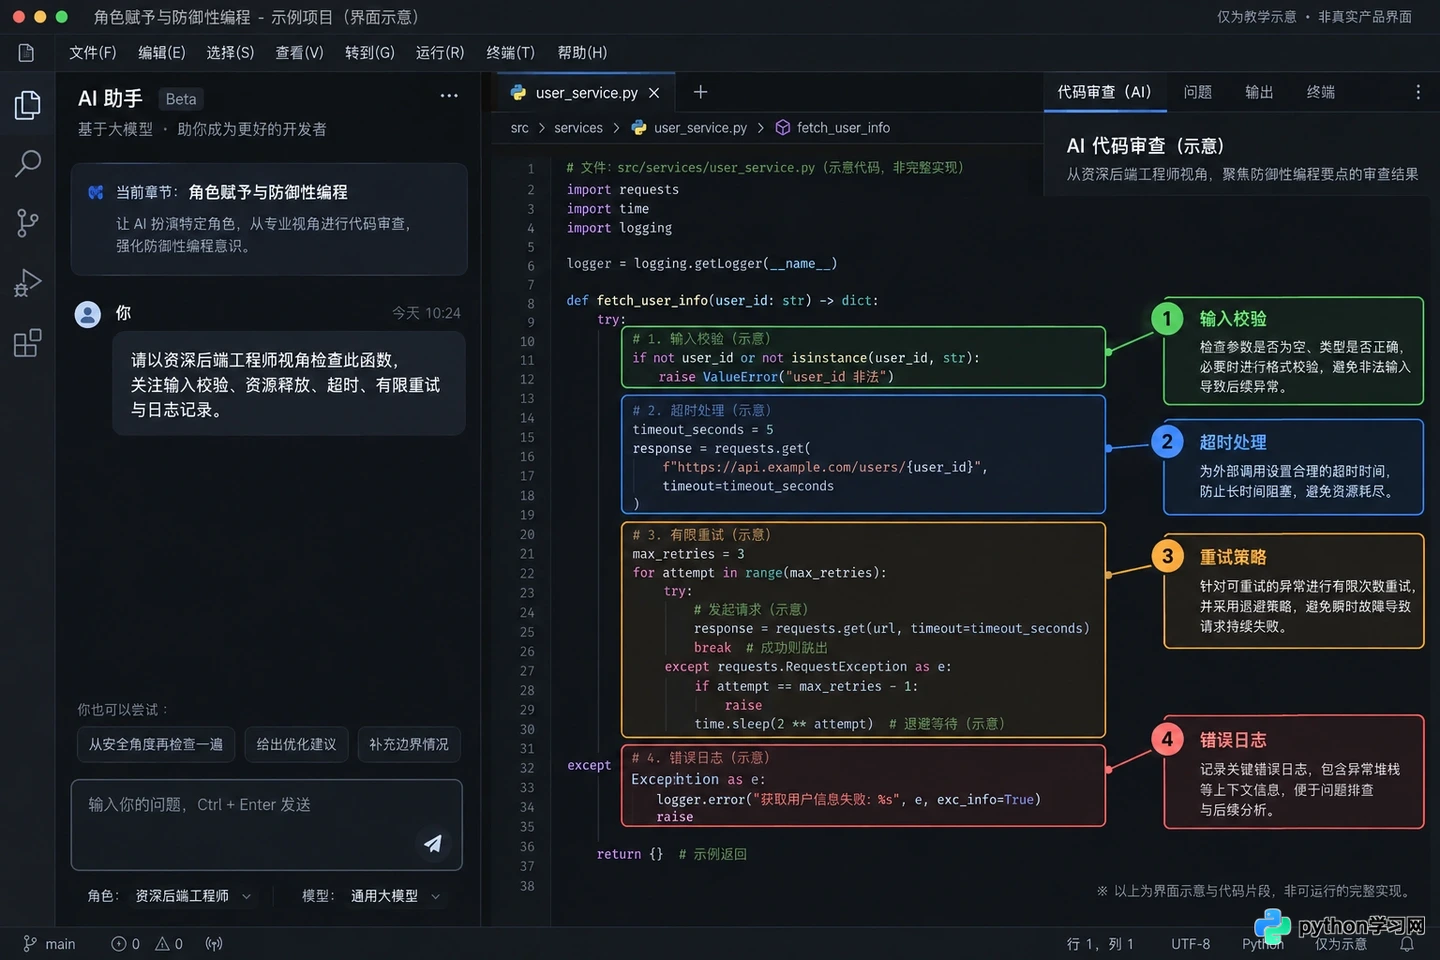Focus the 输入你的问题 chat input
Screen dimensions: 1440x960
point(266,825)
